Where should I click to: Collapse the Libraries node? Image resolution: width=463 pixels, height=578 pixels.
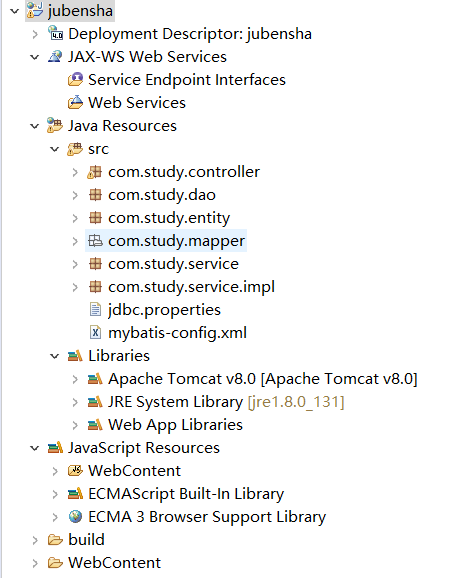click(x=55, y=356)
